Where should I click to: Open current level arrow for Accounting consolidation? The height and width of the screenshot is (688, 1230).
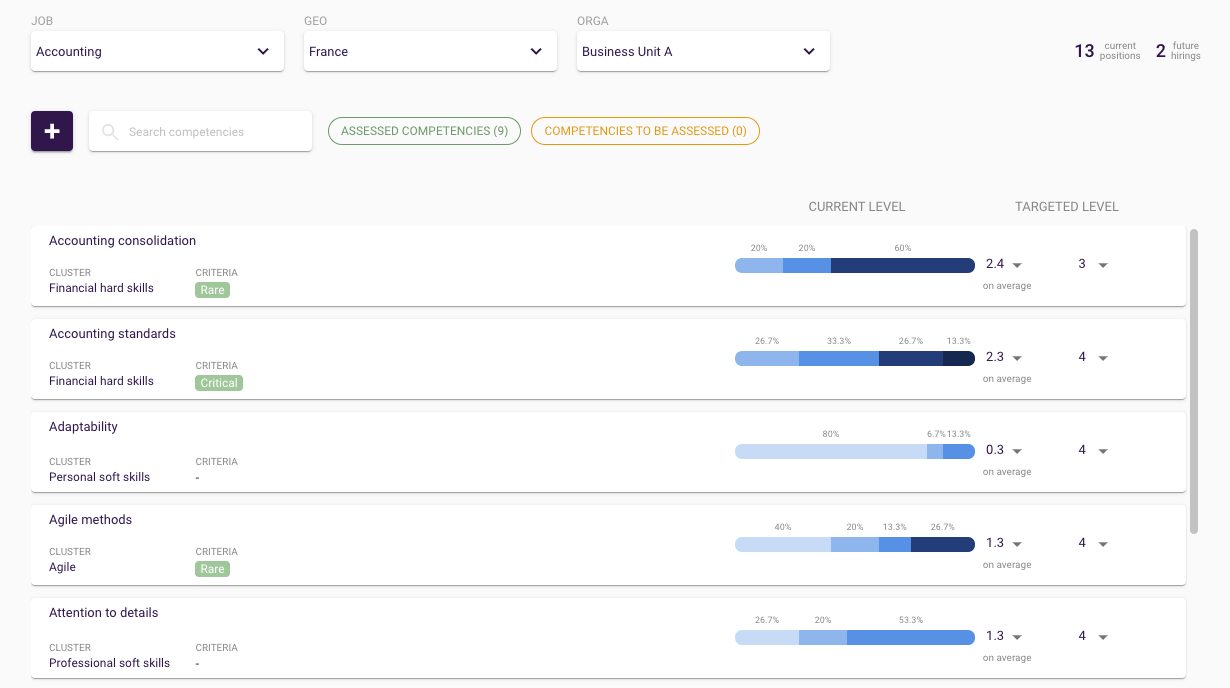point(1017,265)
